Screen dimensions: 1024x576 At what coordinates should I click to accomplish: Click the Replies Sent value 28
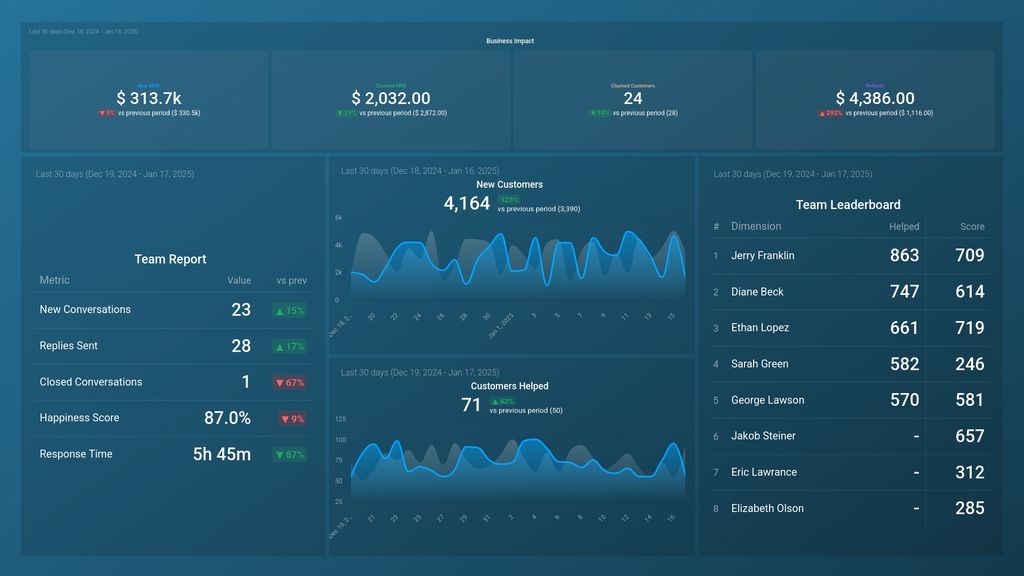(241, 345)
